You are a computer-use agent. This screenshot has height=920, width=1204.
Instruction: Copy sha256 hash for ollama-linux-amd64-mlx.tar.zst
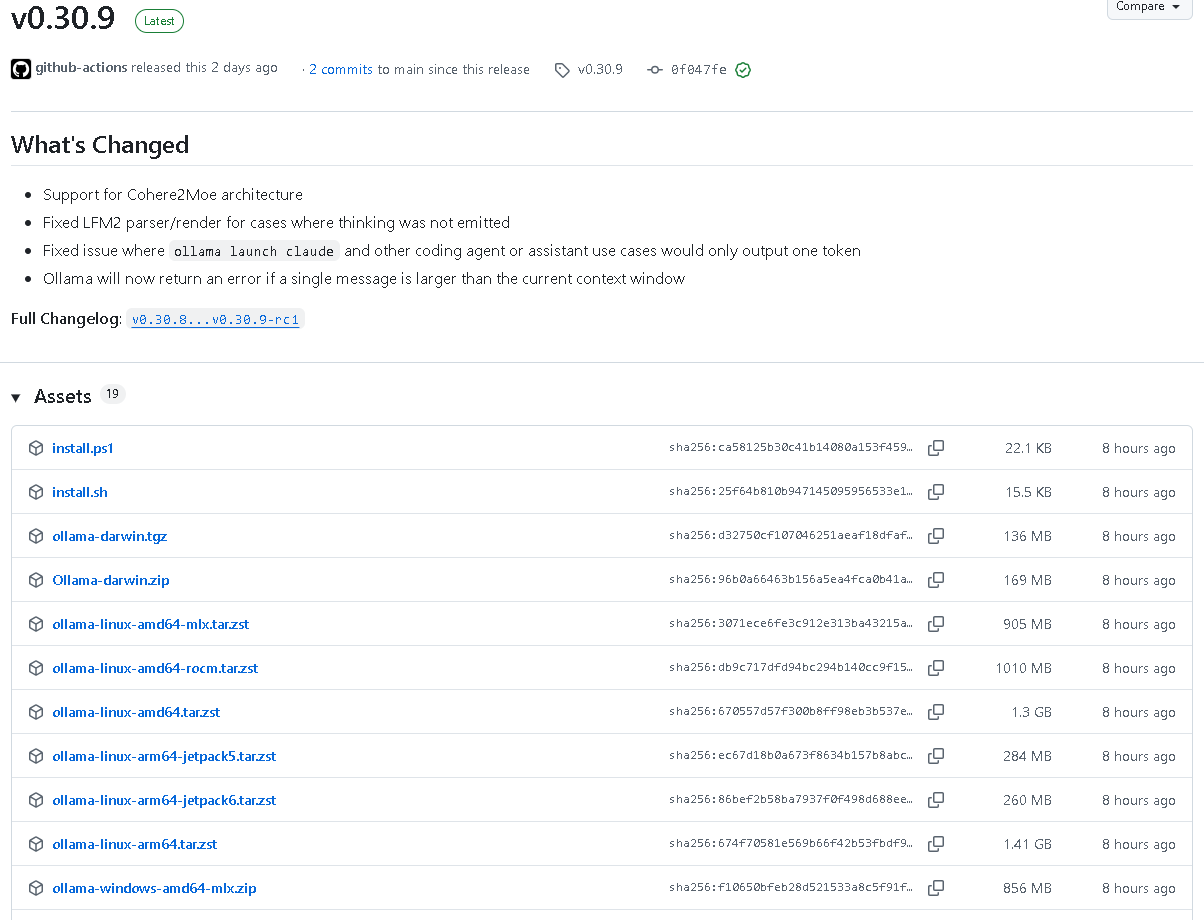(936, 624)
